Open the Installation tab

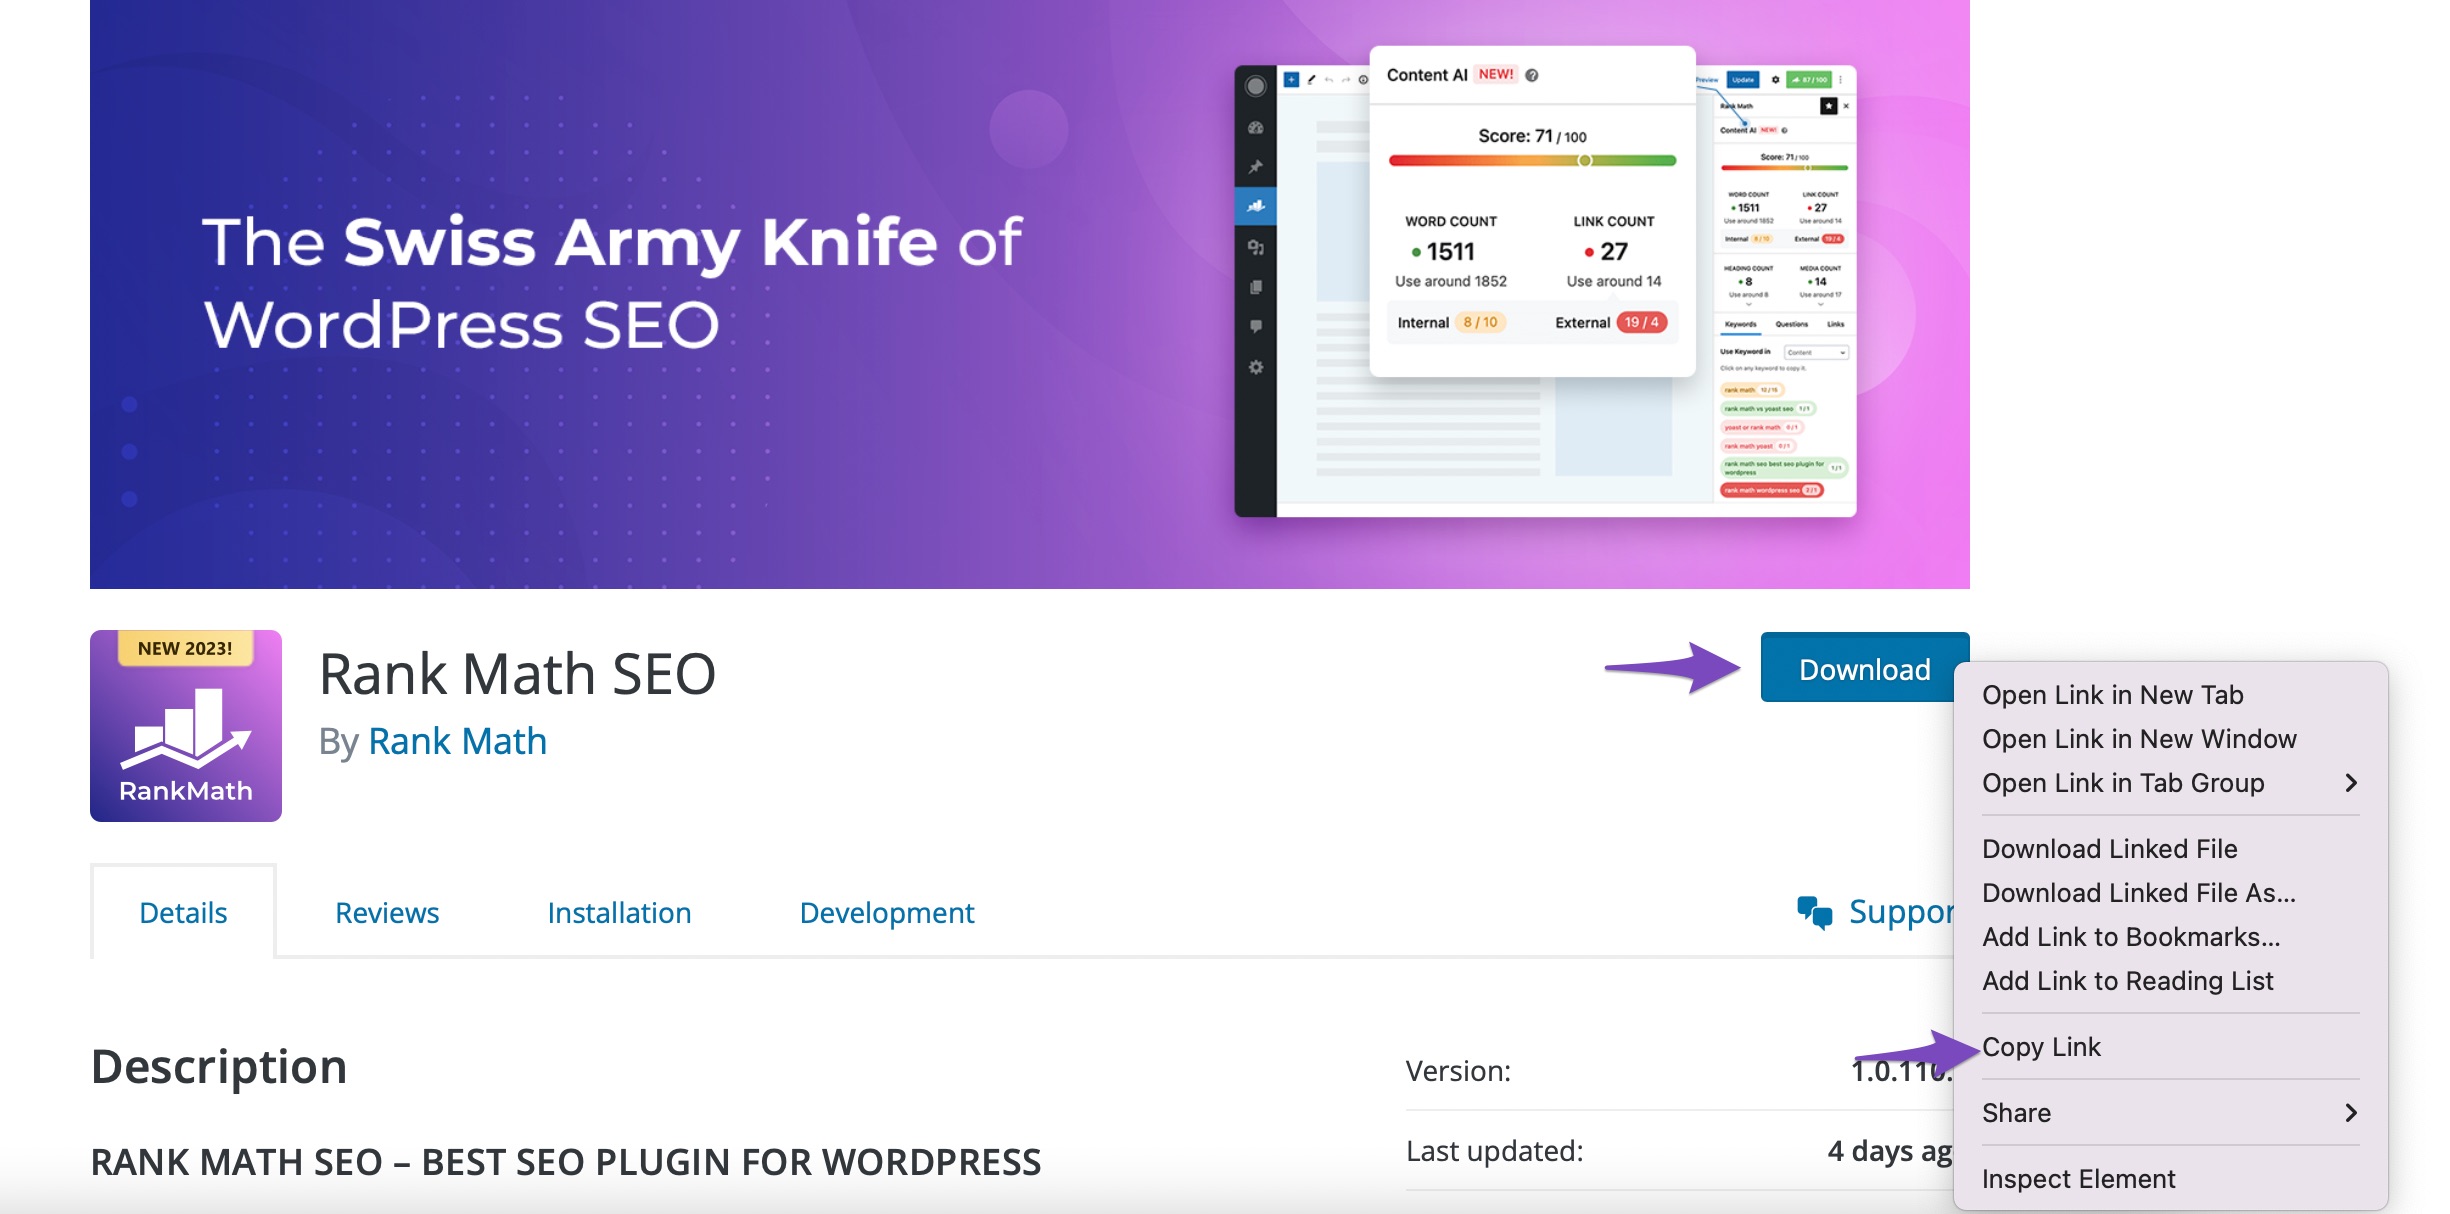(619, 912)
